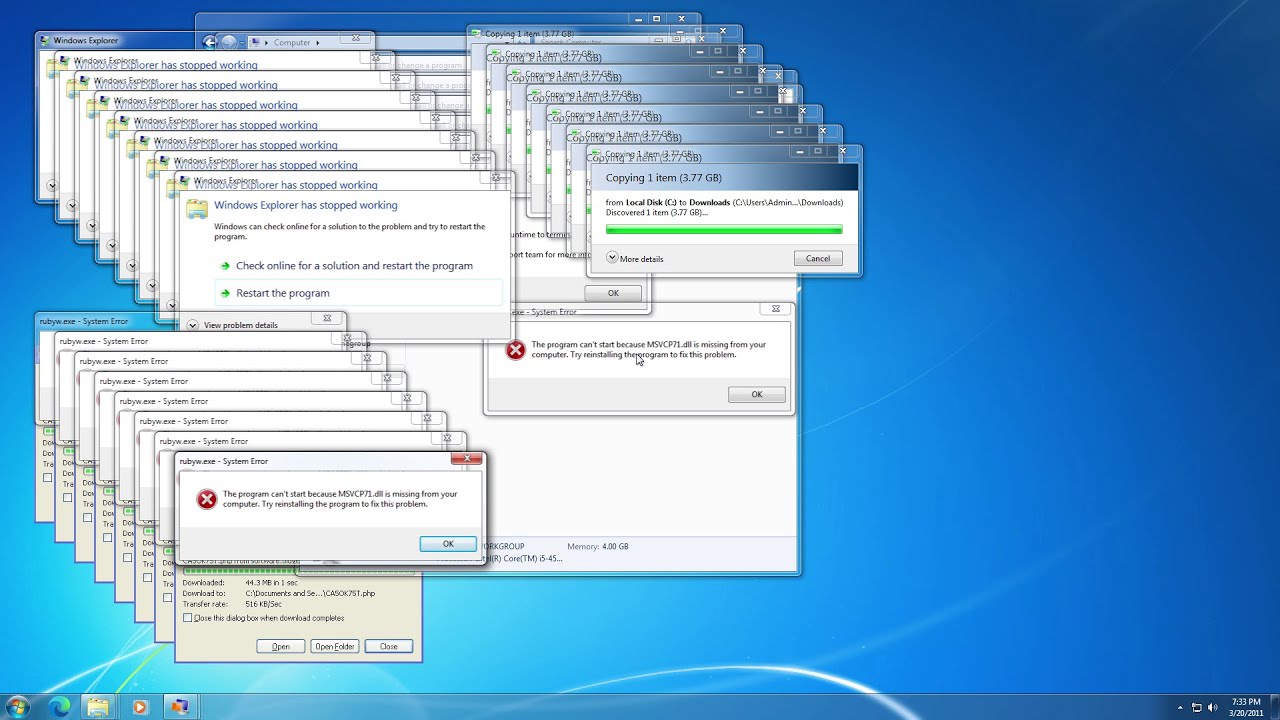Screen dimensions: 1280x720
Task: Click the network icon in the system tray
Action: click(1197, 708)
